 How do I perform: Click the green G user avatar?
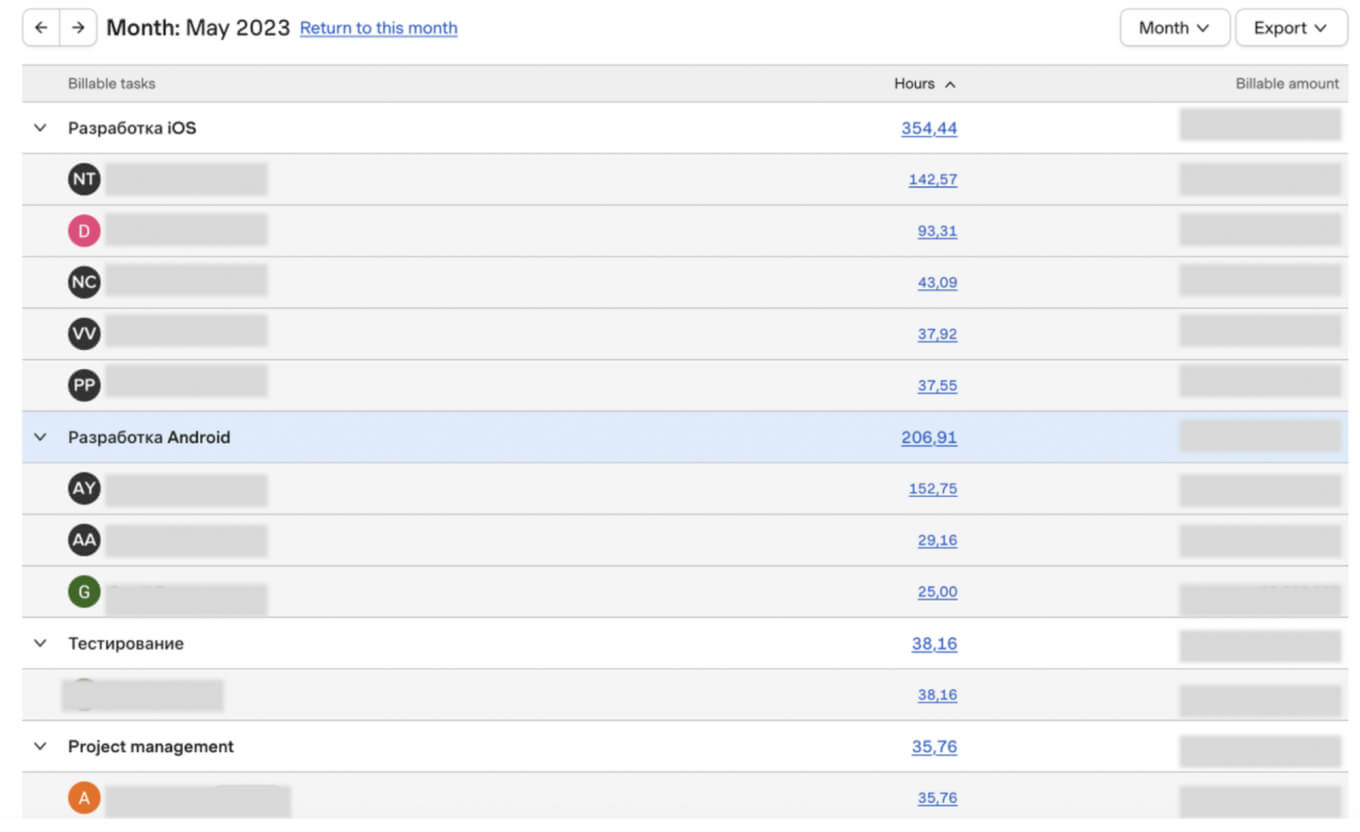[85, 592]
